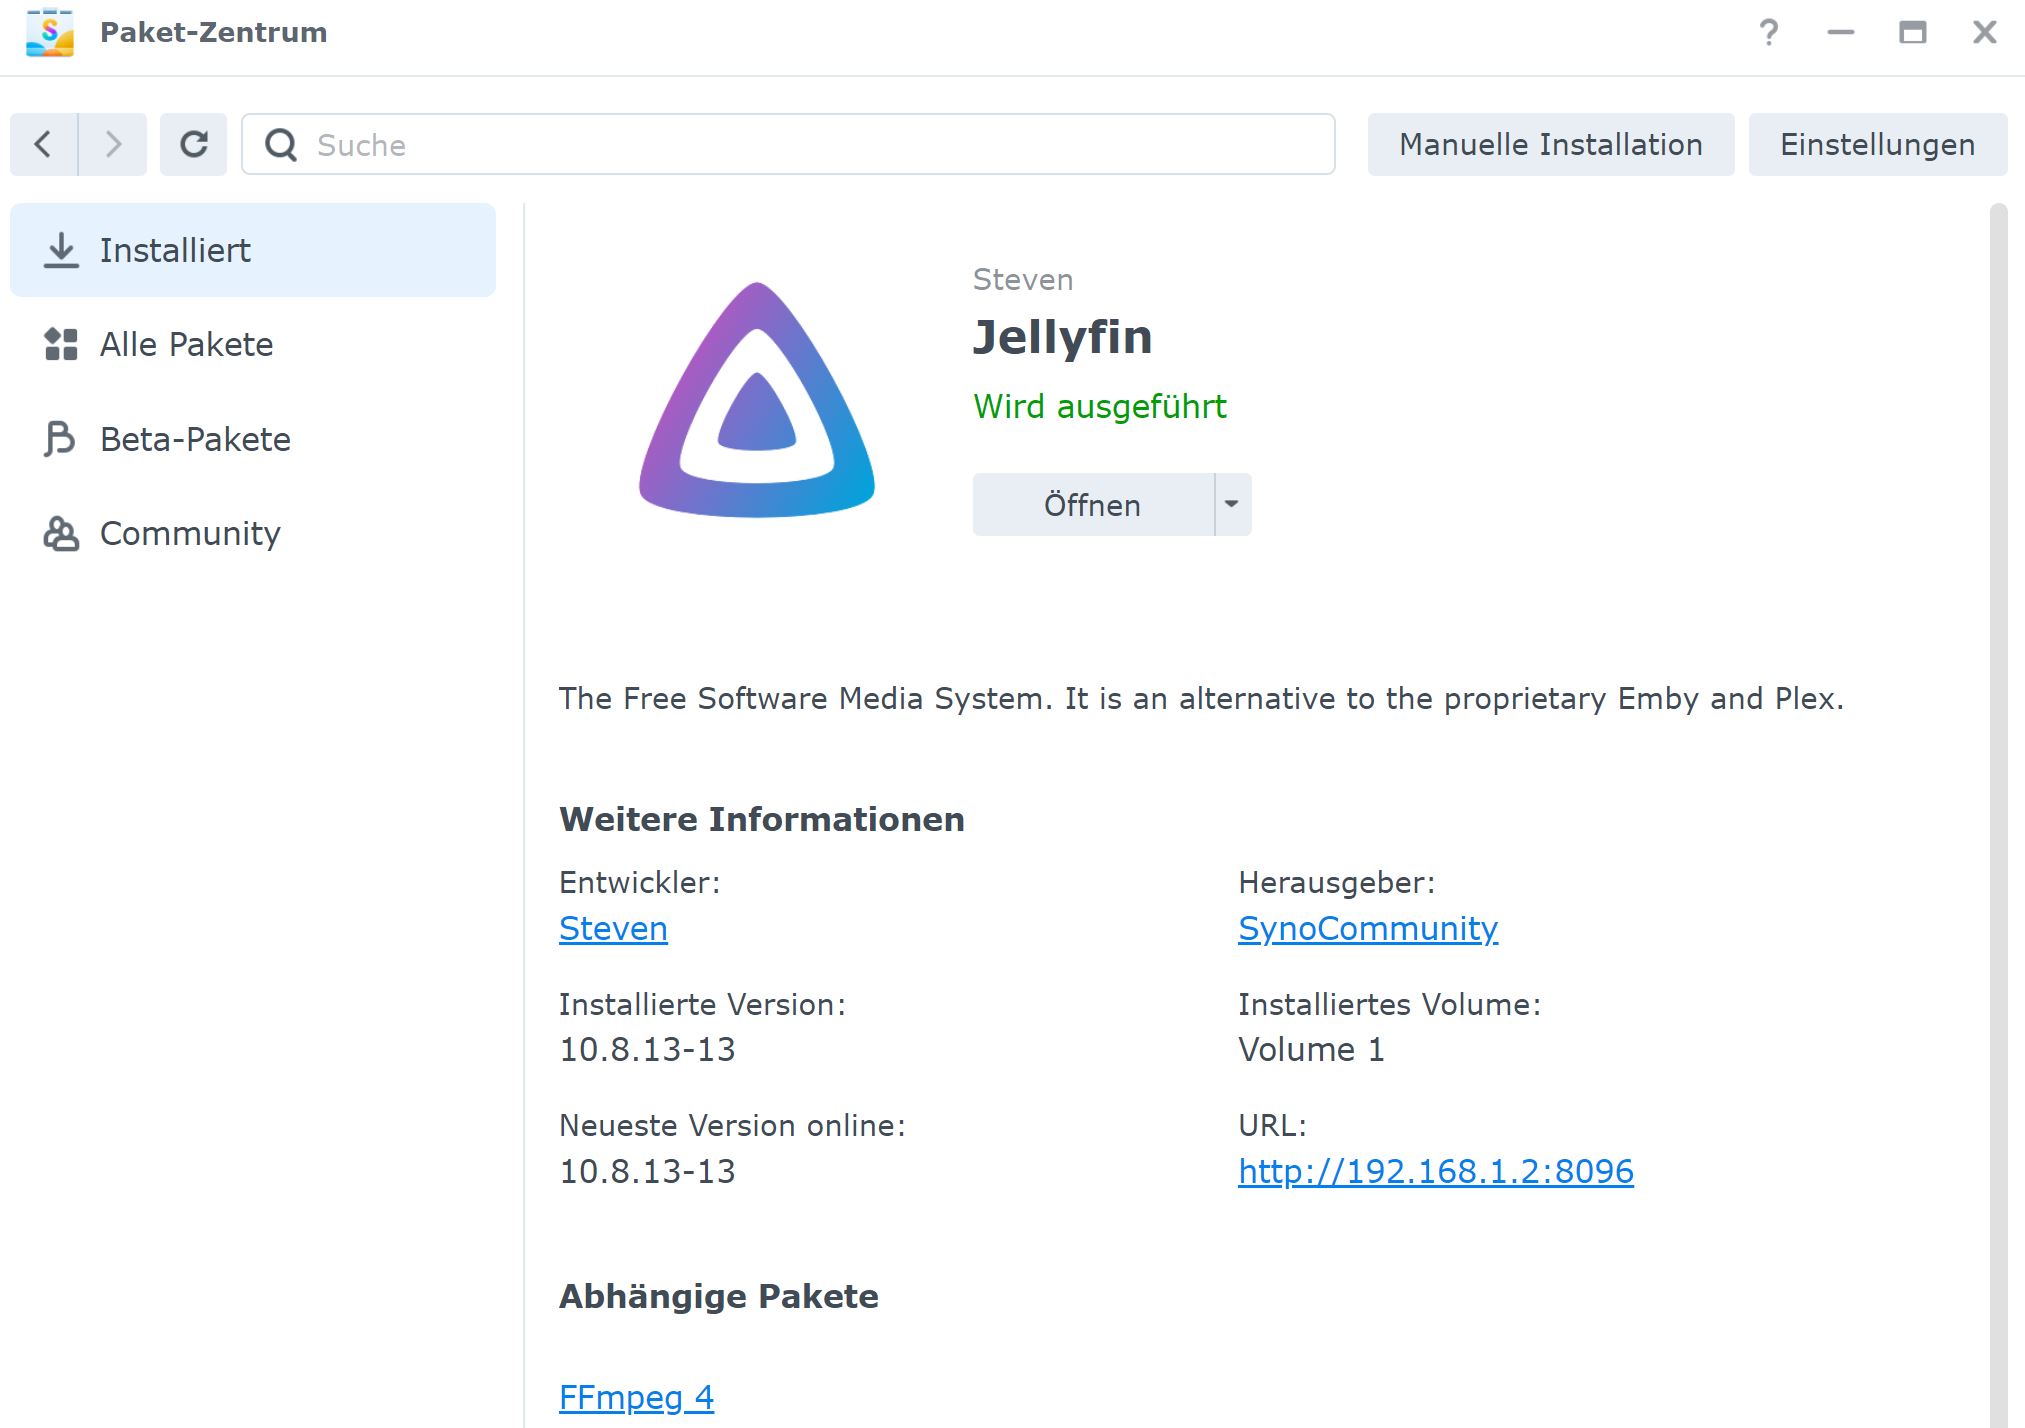Select the Installiert download icon
Viewport: 2025px width, 1428px height.
pos(61,250)
